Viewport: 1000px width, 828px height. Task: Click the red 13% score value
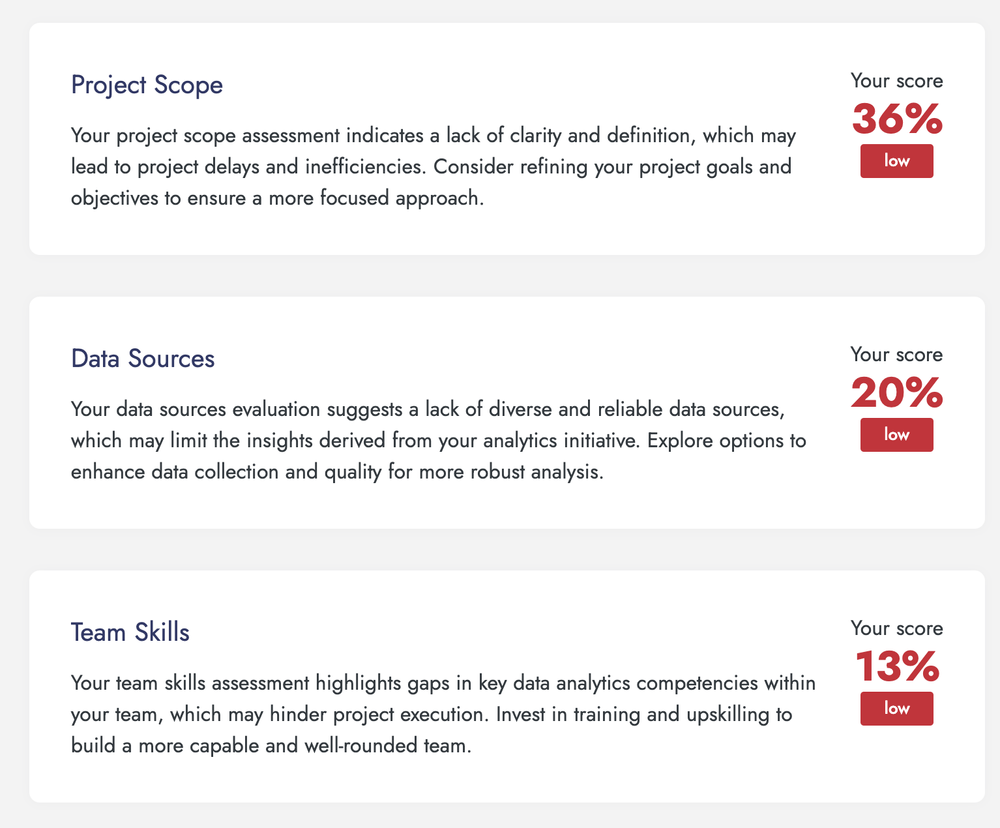point(897,668)
